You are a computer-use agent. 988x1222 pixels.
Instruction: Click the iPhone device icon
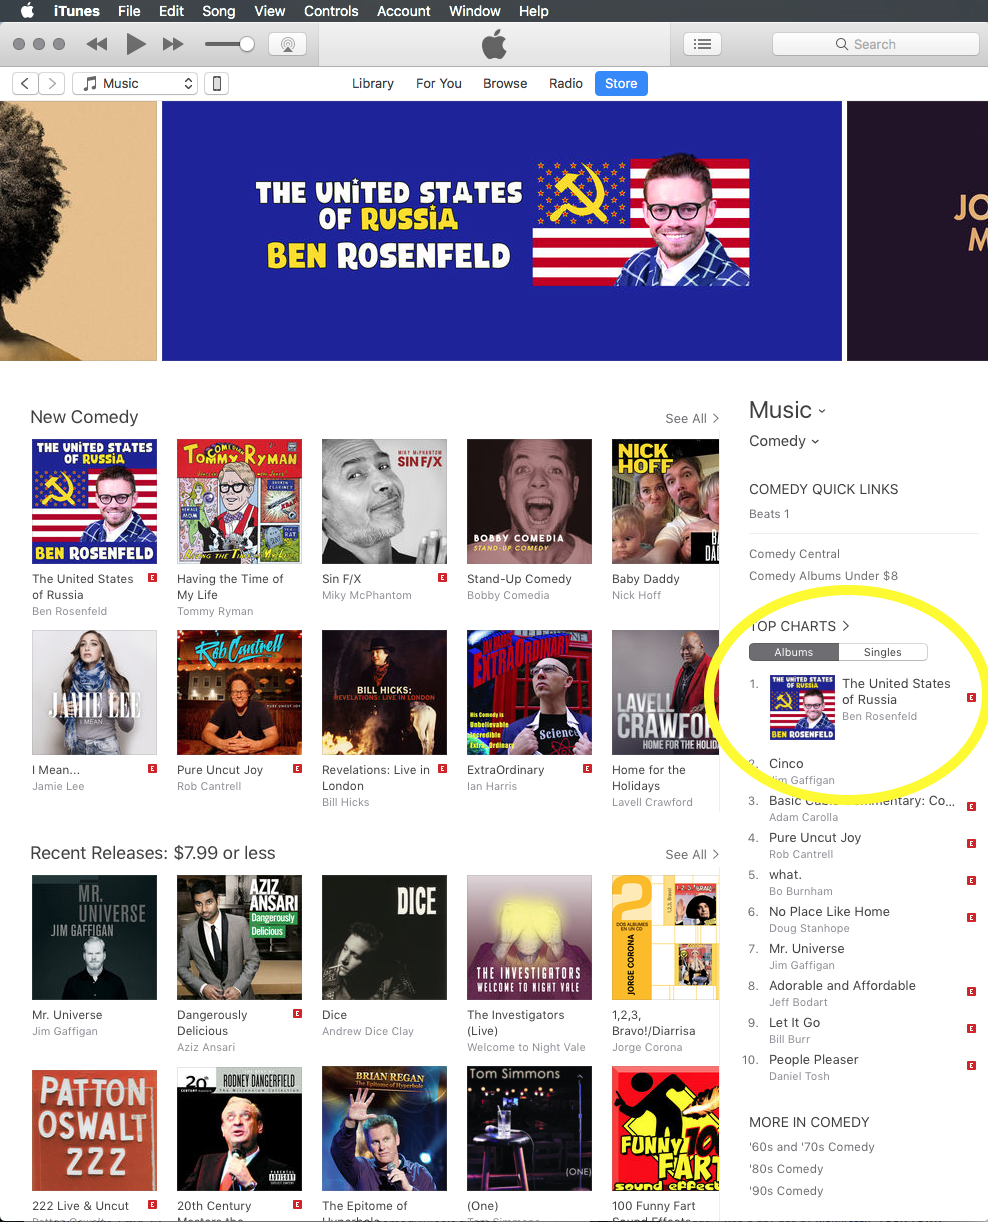click(x=216, y=84)
